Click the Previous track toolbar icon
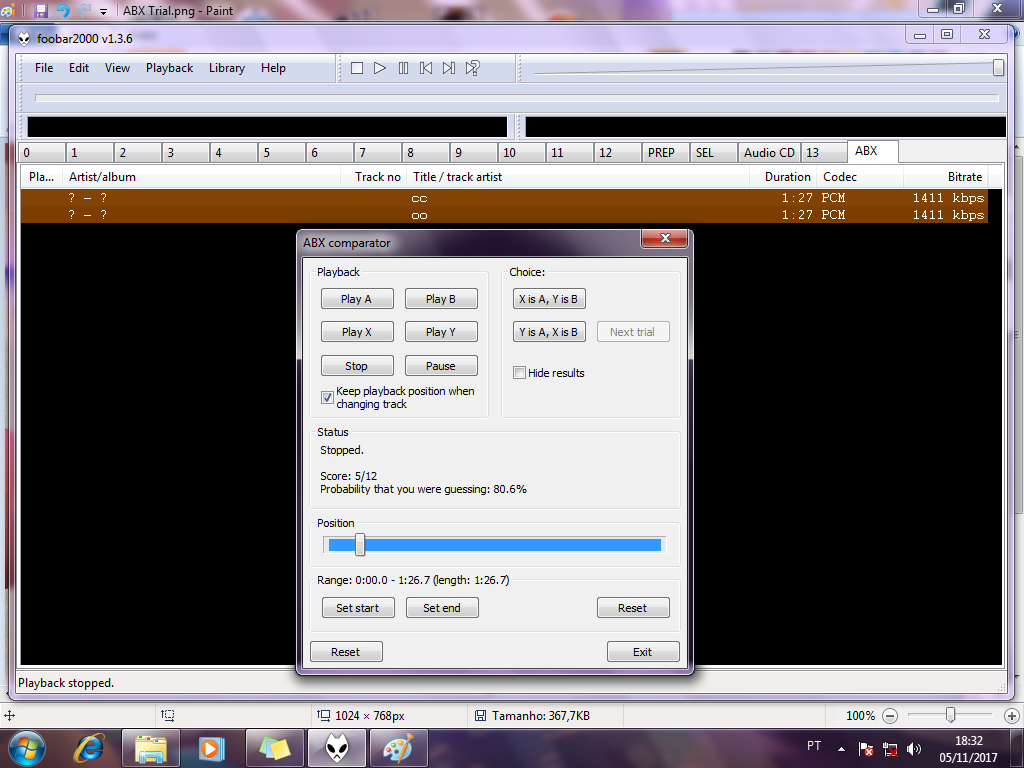 (x=426, y=68)
